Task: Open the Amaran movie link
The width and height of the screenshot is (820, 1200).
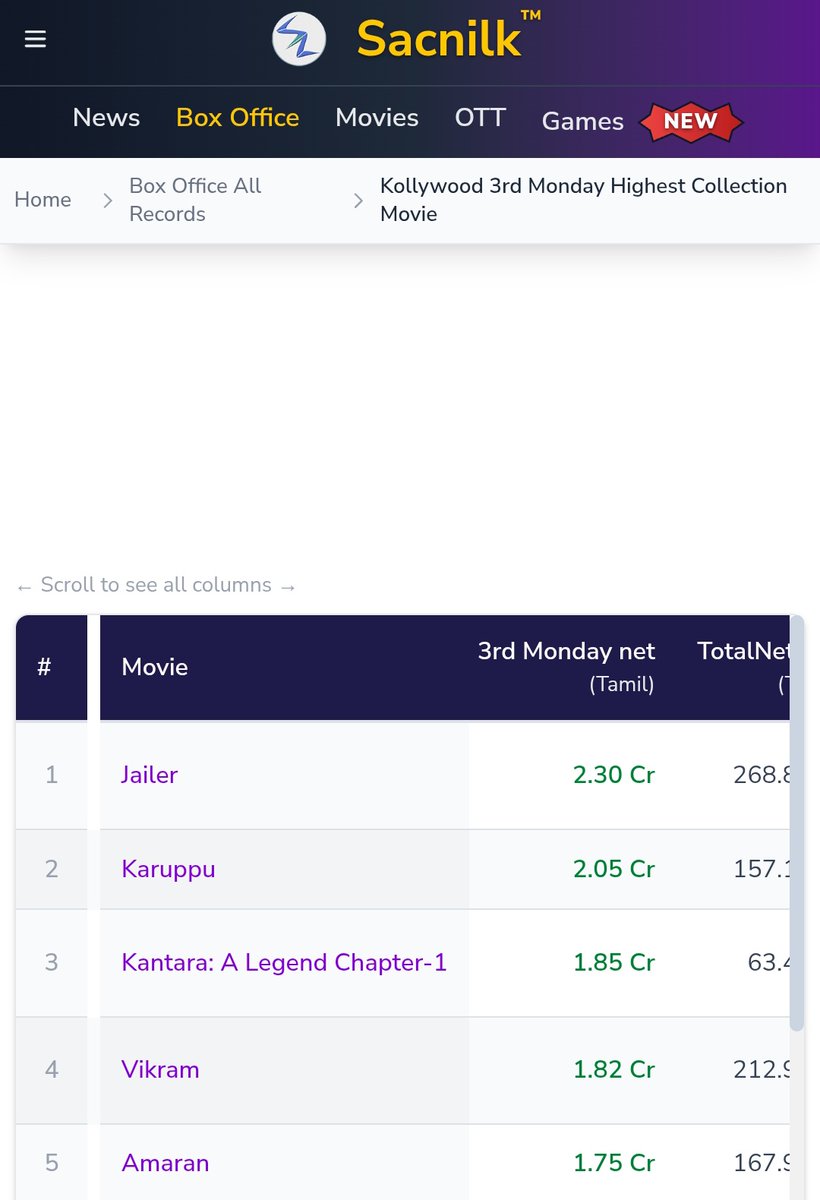Action: (x=165, y=1164)
